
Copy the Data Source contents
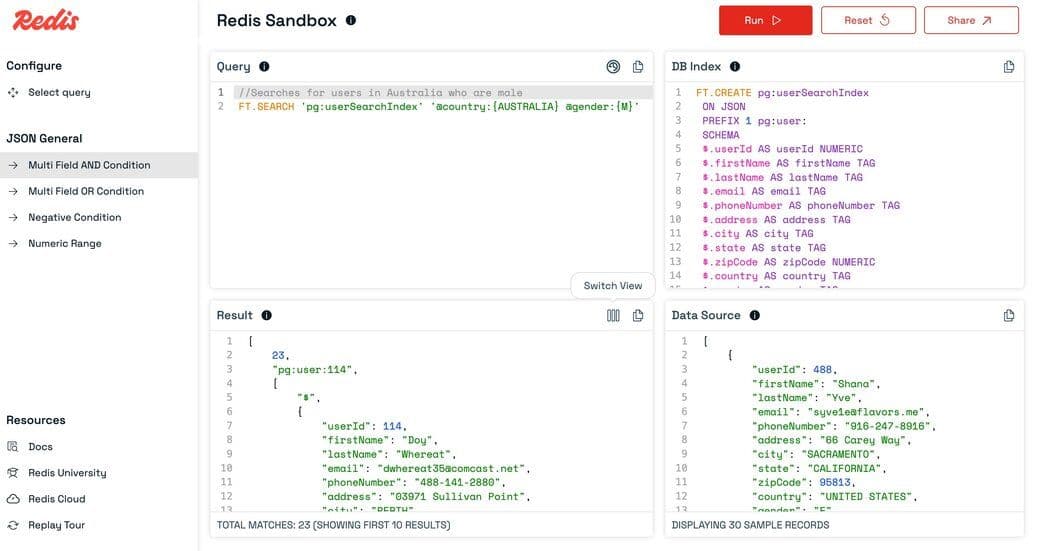[1009, 316]
